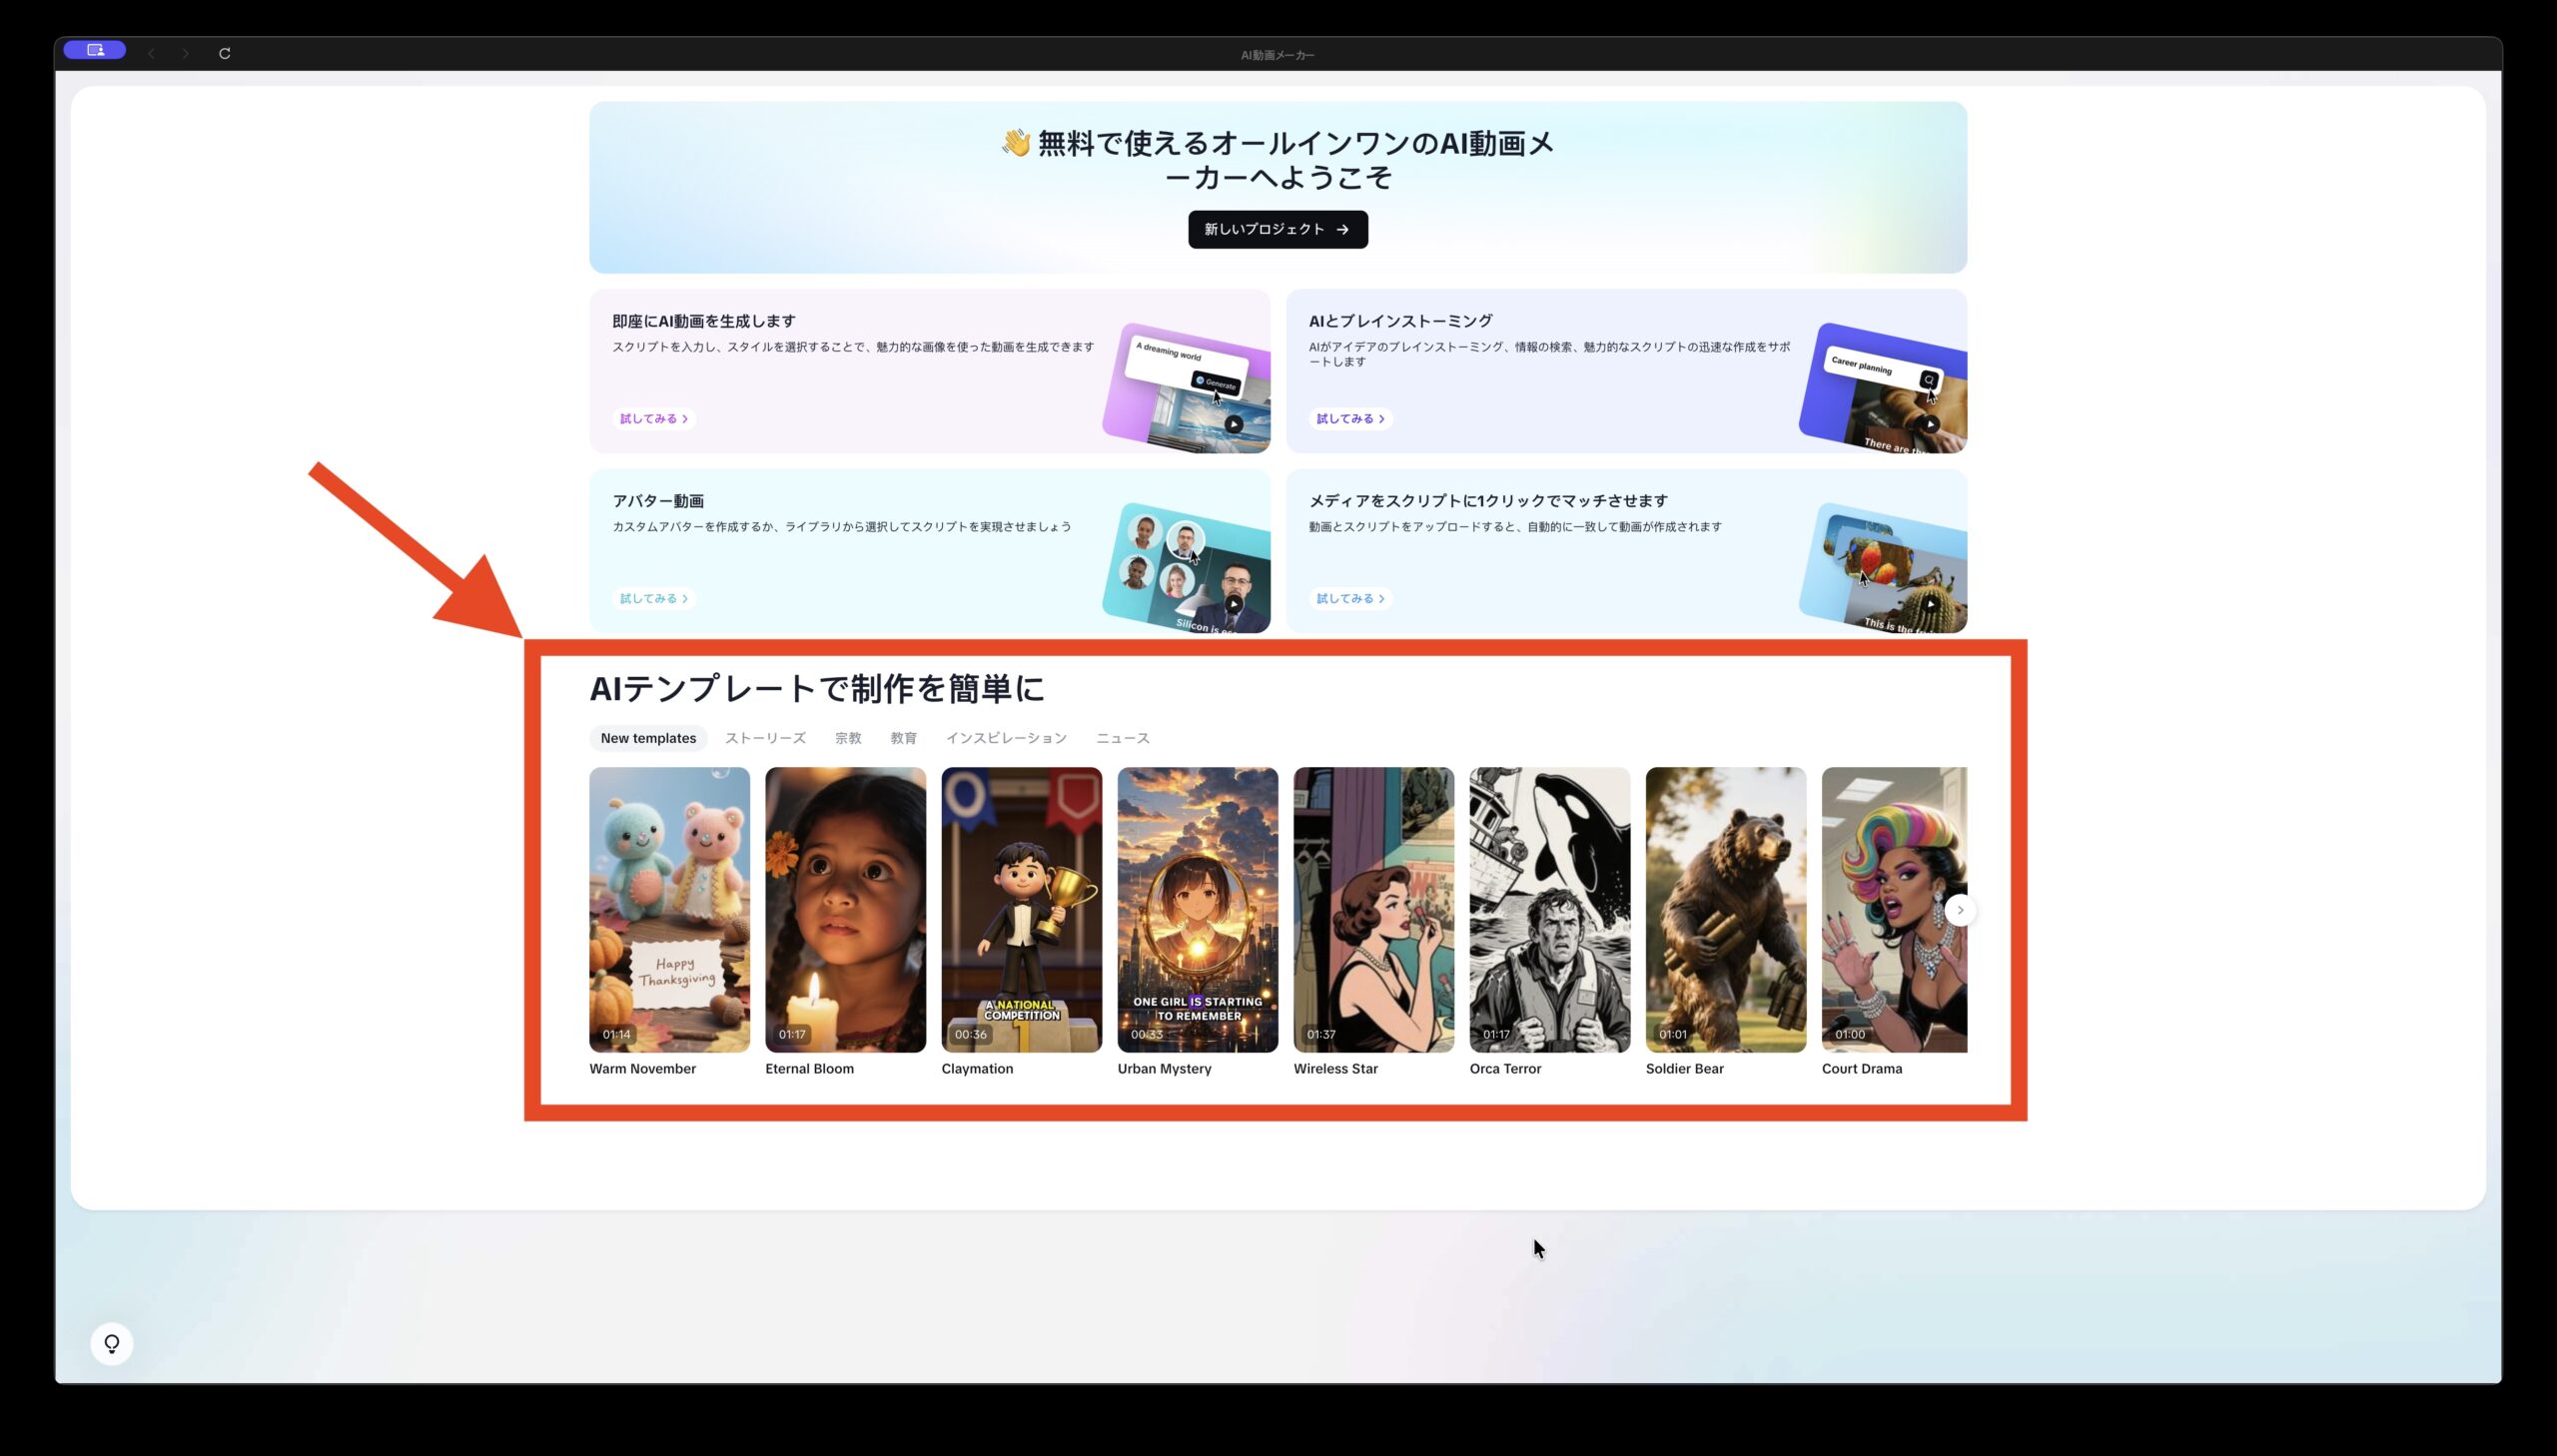
Task: Play the AI brainstorming preview
Action: click(1930, 424)
